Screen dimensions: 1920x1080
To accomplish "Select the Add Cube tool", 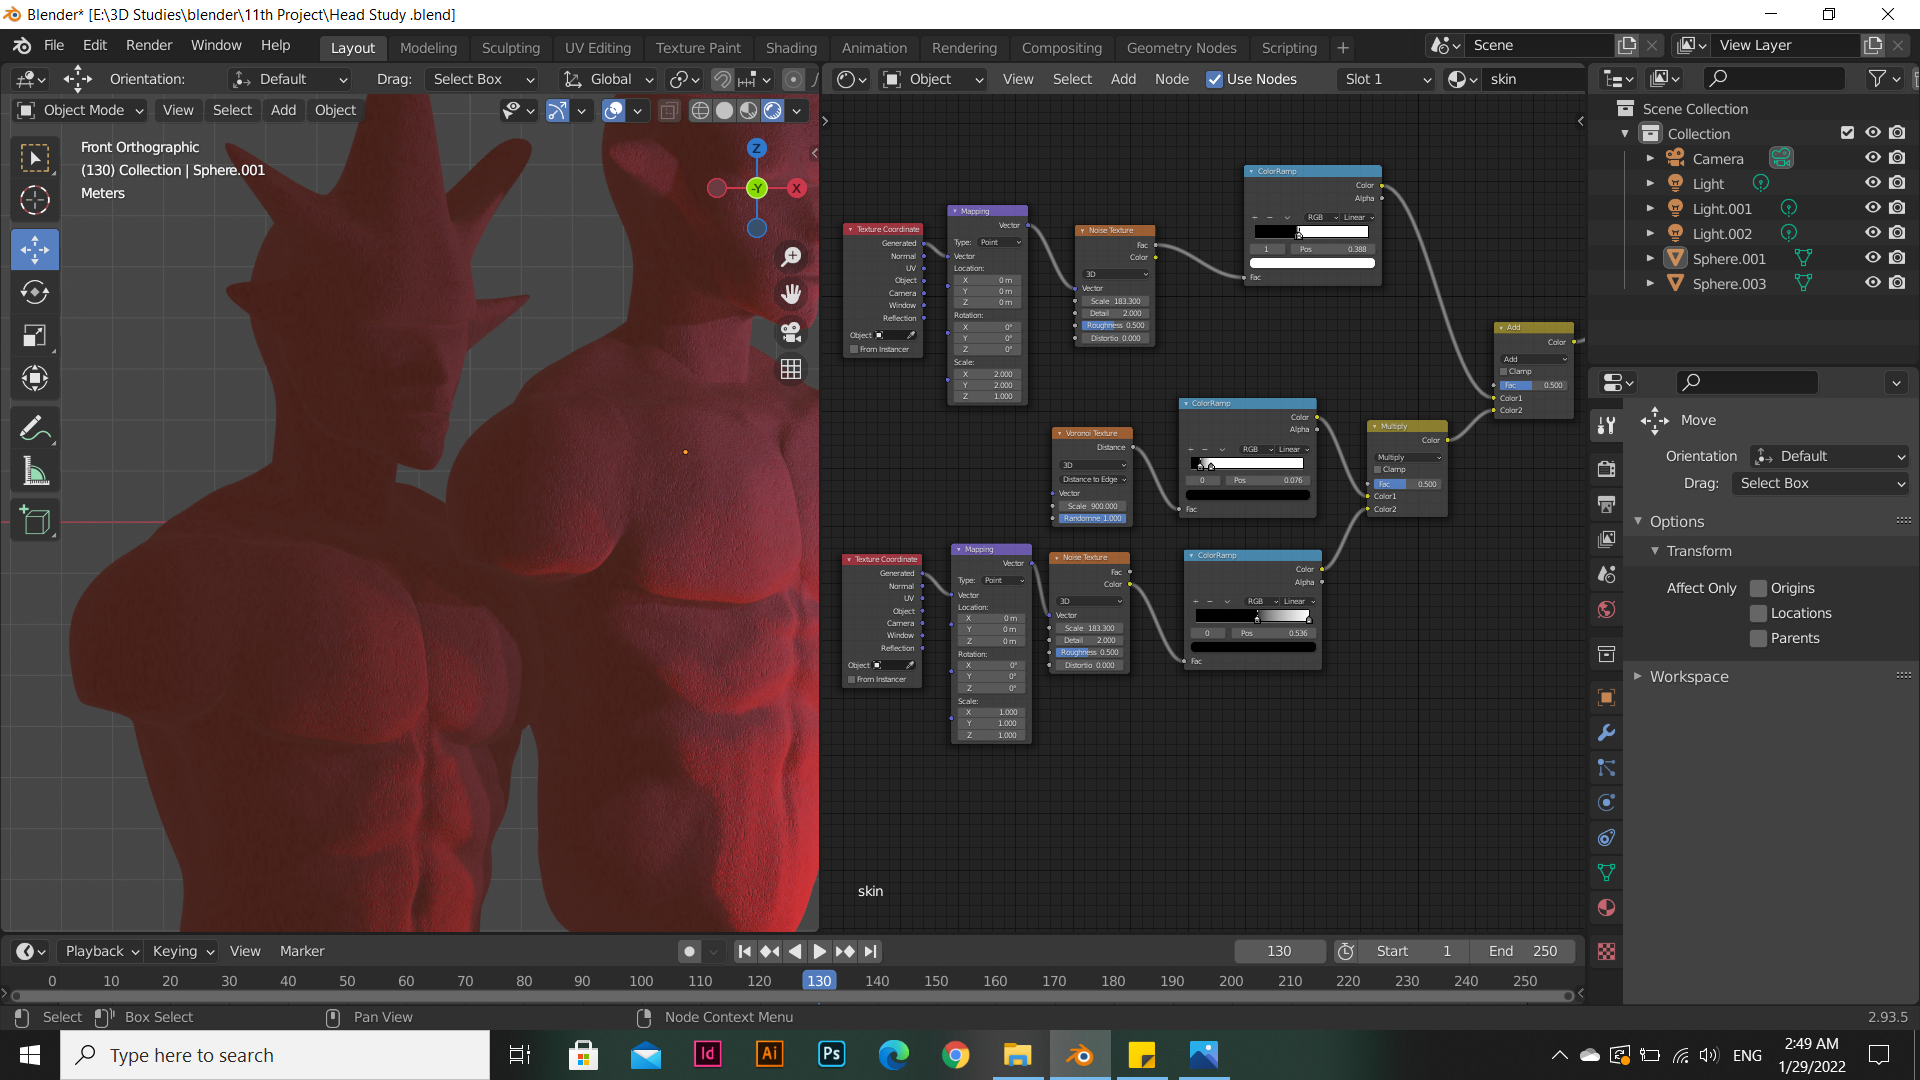I will point(35,521).
